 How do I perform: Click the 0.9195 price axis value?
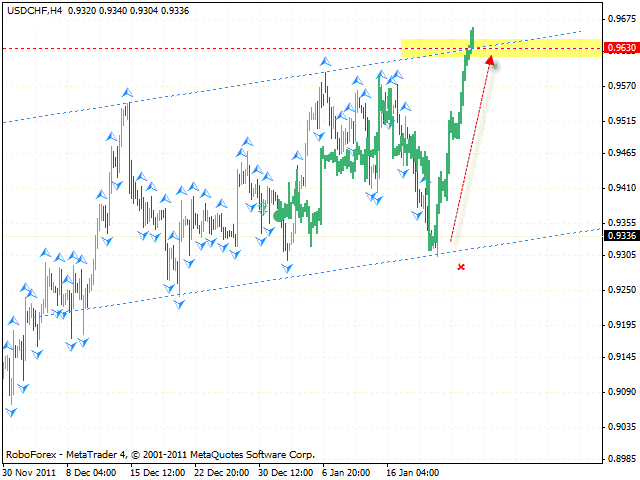620,324
